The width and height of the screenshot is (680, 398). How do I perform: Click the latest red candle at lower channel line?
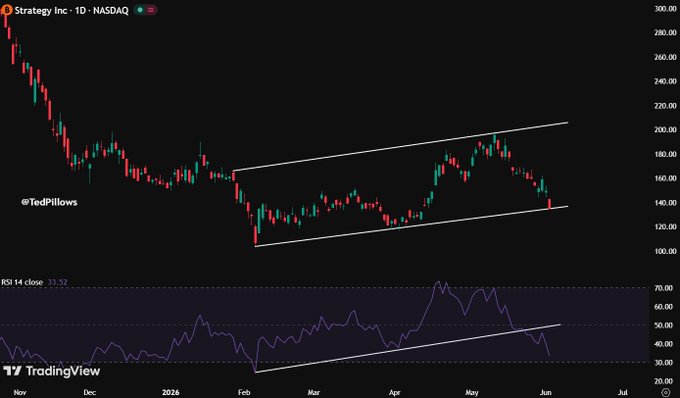coord(550,204)
